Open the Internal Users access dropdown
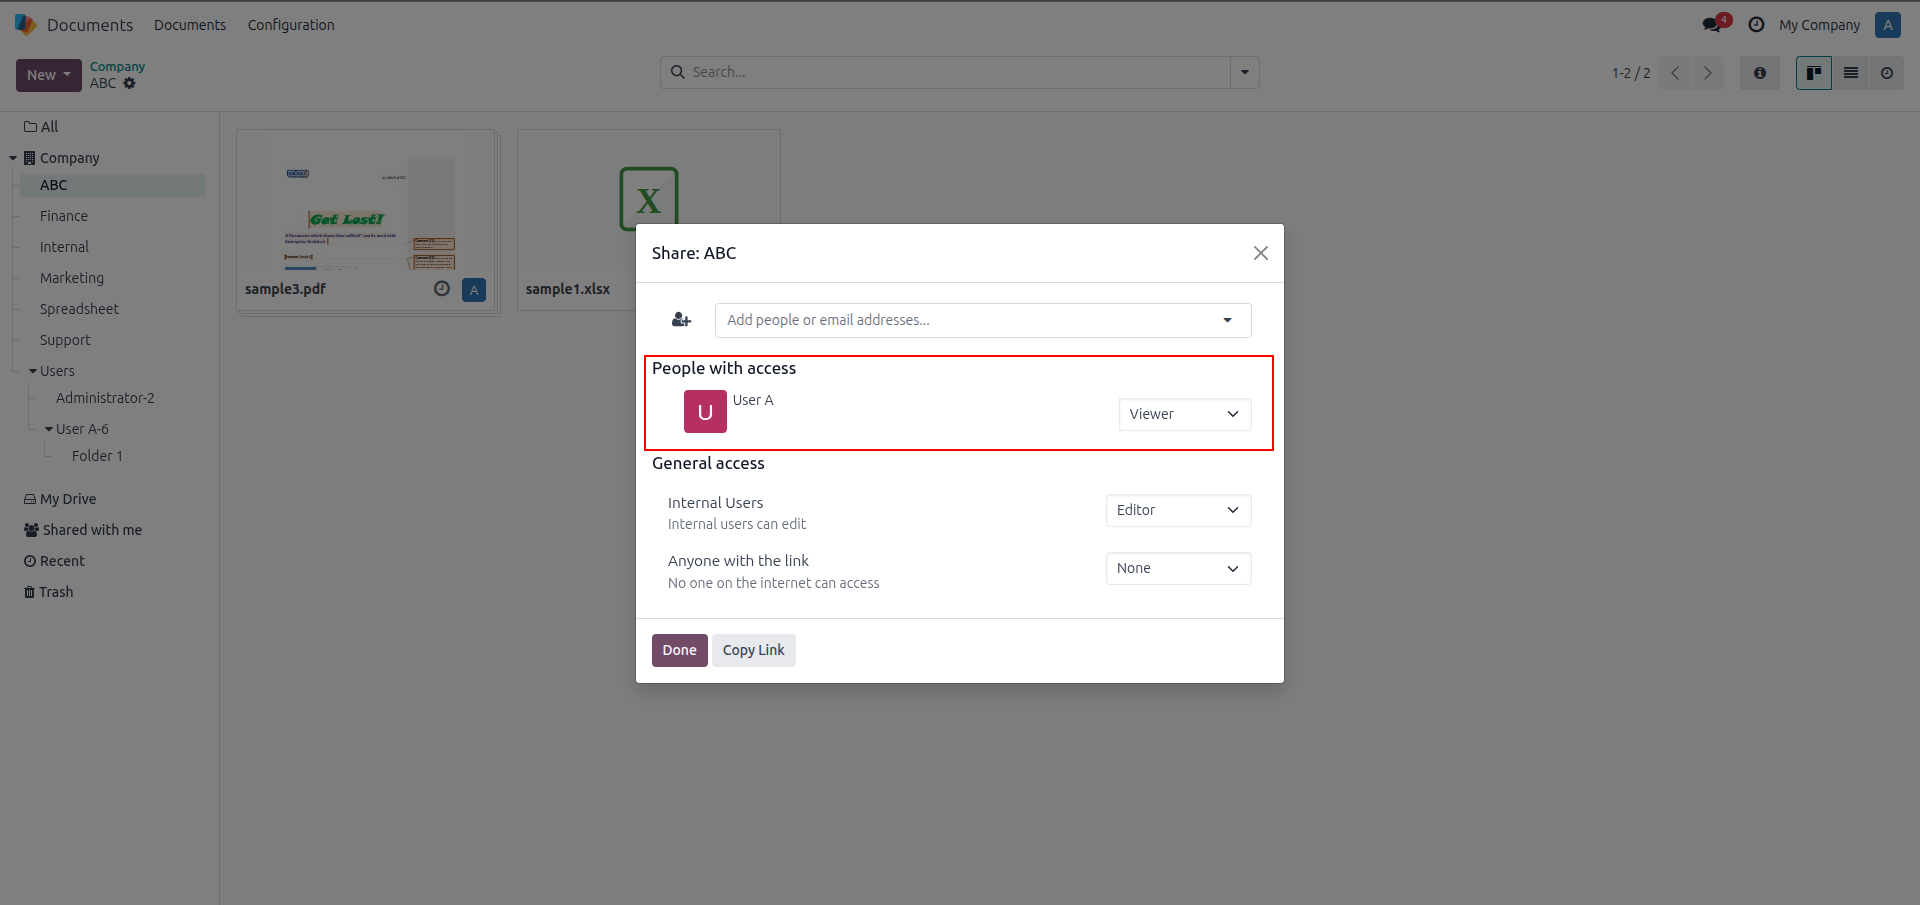The height and width of the screenshot is (905, 1920). 1178,510
